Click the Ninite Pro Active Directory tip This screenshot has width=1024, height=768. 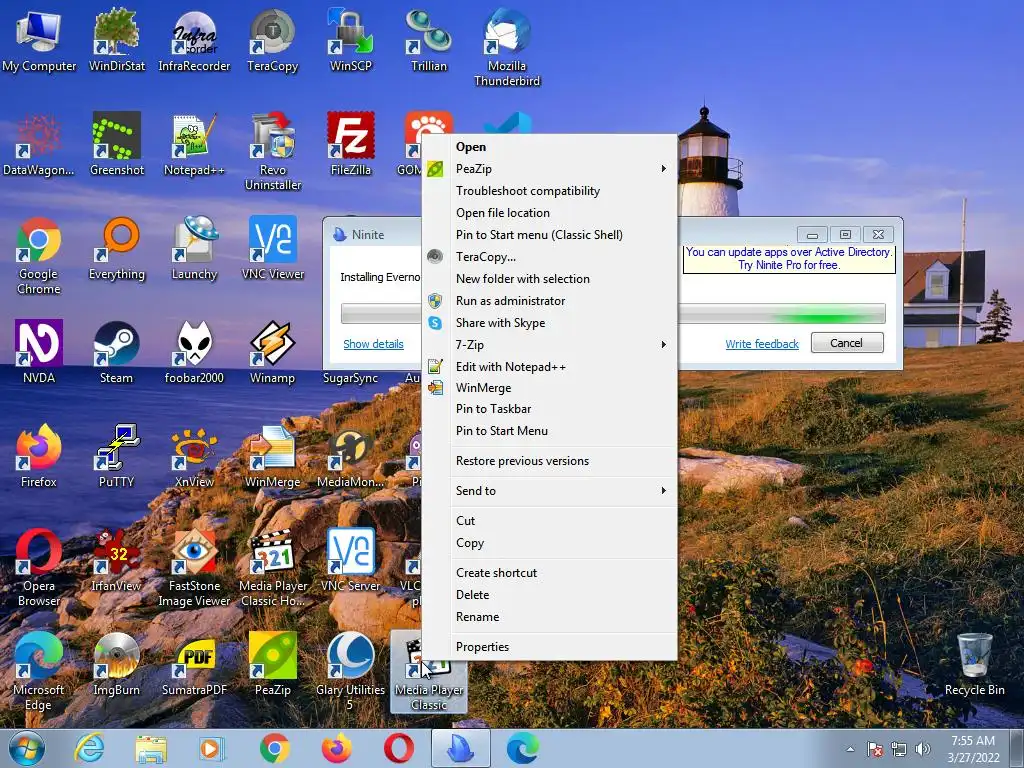click(789, 259)
